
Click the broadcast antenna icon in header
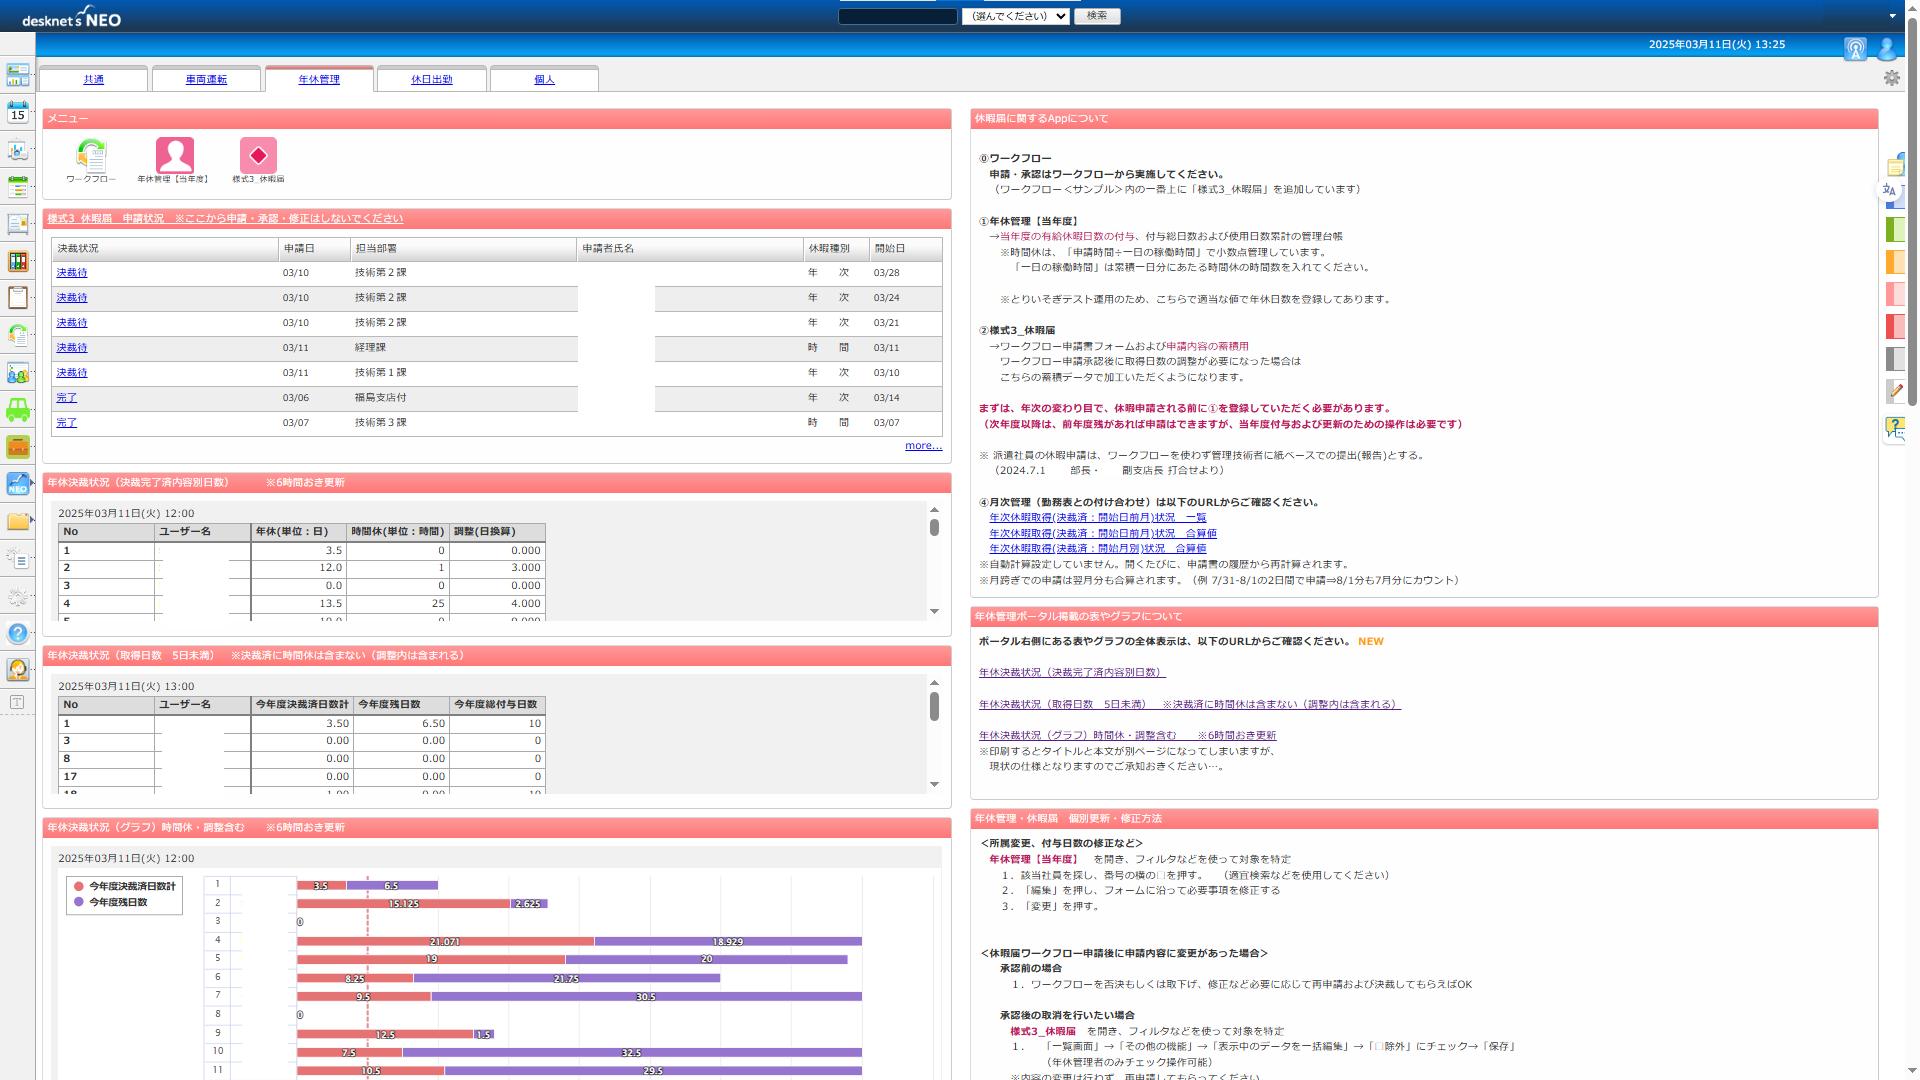pyautogui.click(x=1855, y=48)
